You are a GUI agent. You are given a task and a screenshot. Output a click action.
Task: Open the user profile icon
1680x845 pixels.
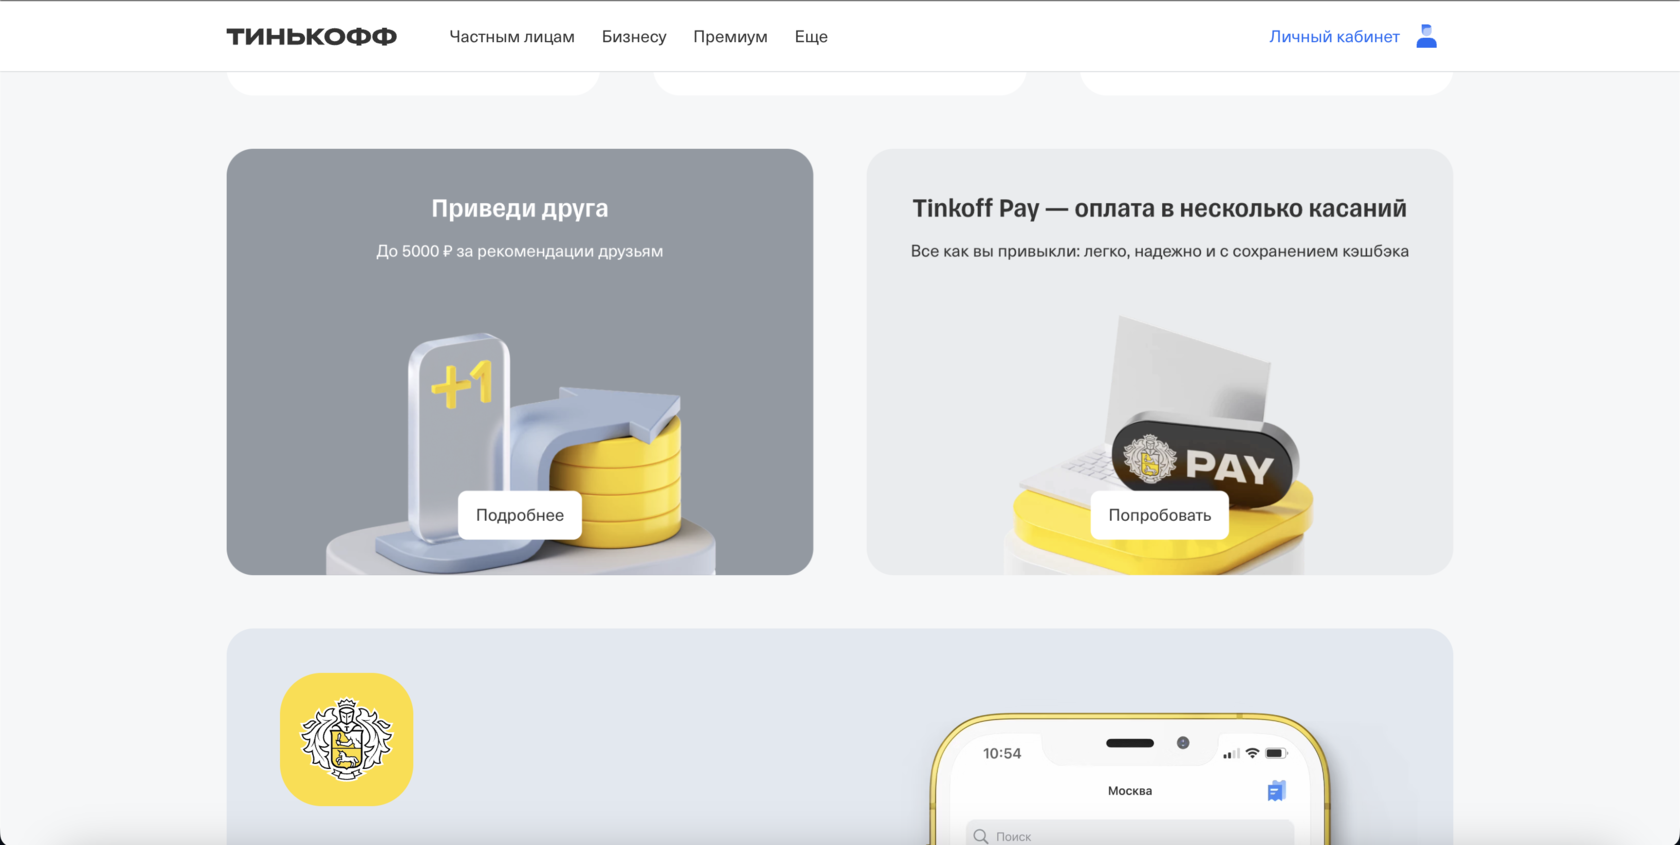[x=1426, y=36]
